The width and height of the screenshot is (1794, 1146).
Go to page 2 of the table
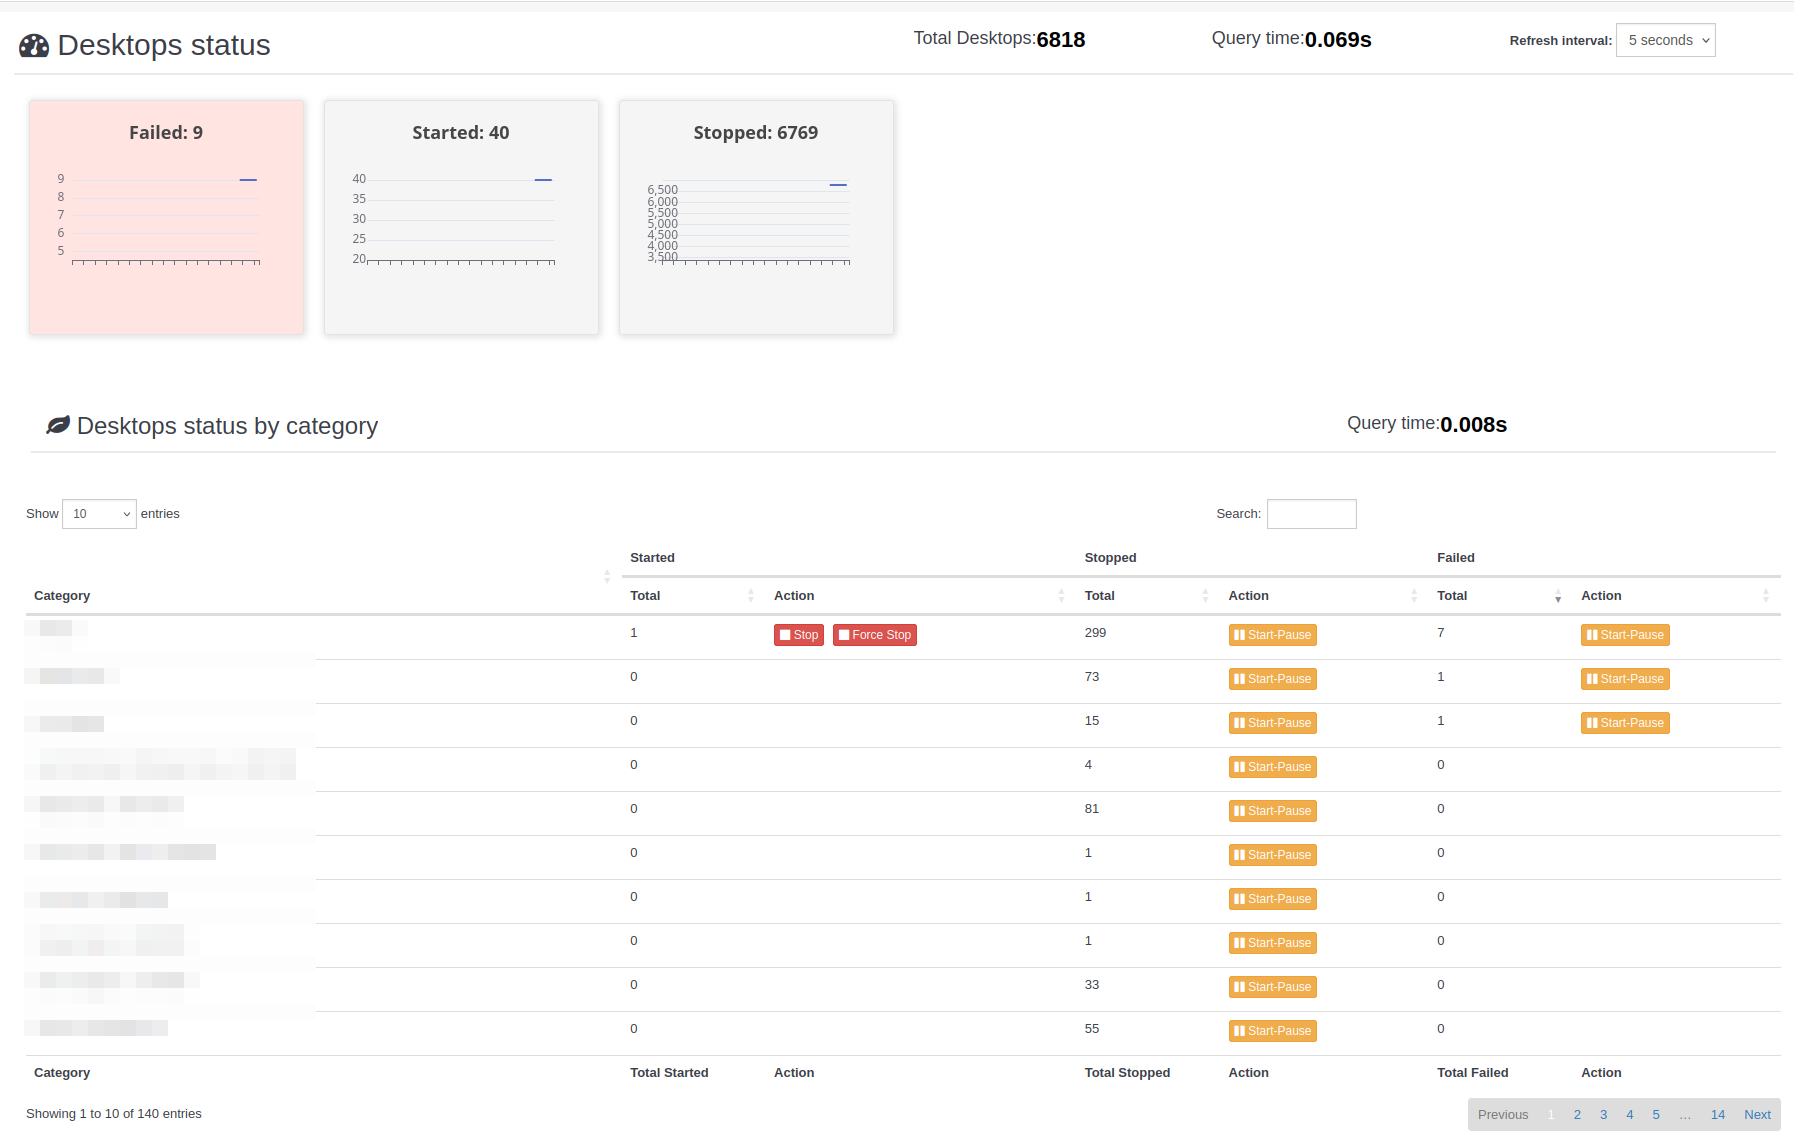1577,1115
